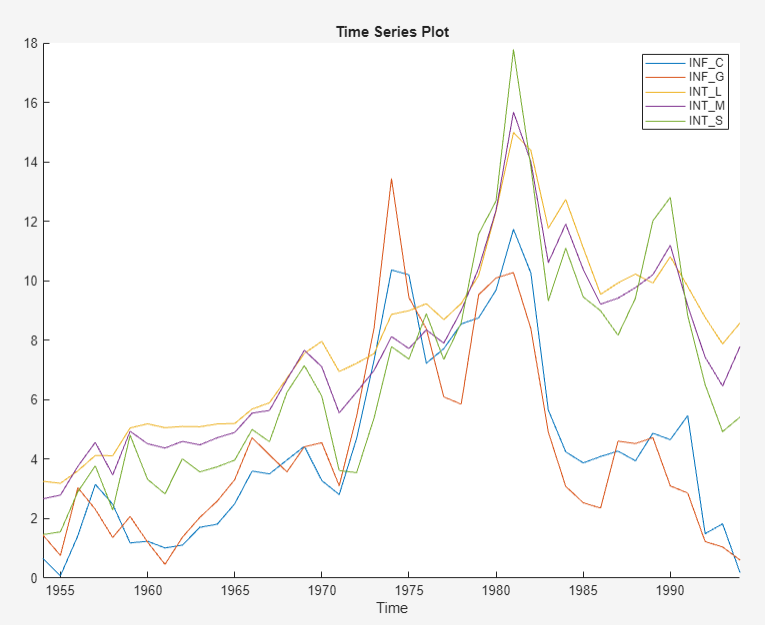Screen dimensions: 765x625
Task: Click the 1985 x-axis tick label
Action: coord(583,590)
